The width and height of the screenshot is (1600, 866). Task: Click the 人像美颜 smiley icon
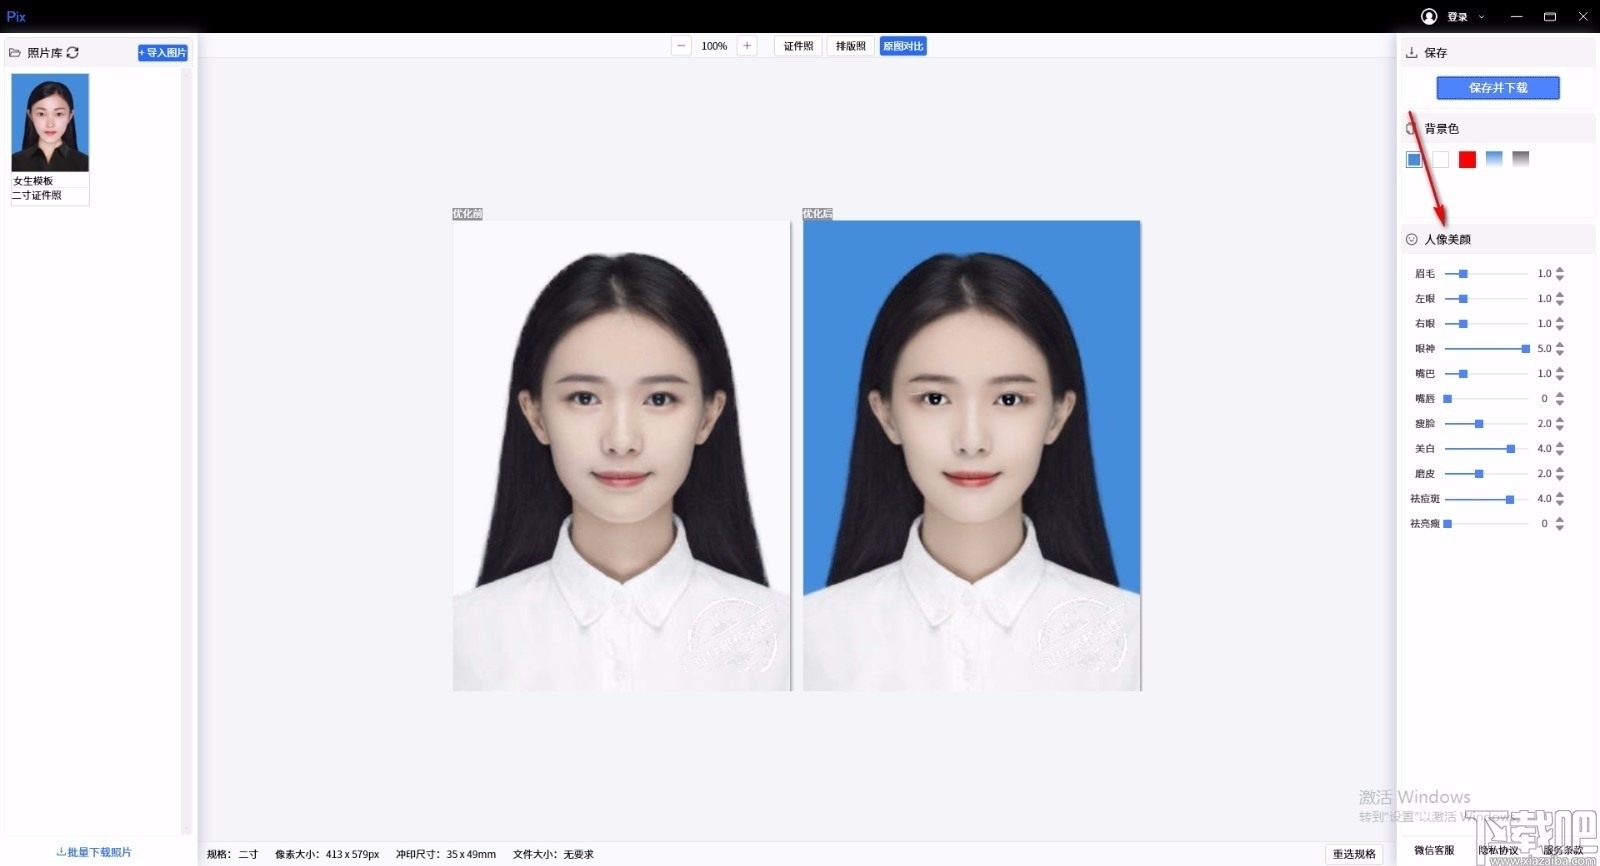[1412, 239]
